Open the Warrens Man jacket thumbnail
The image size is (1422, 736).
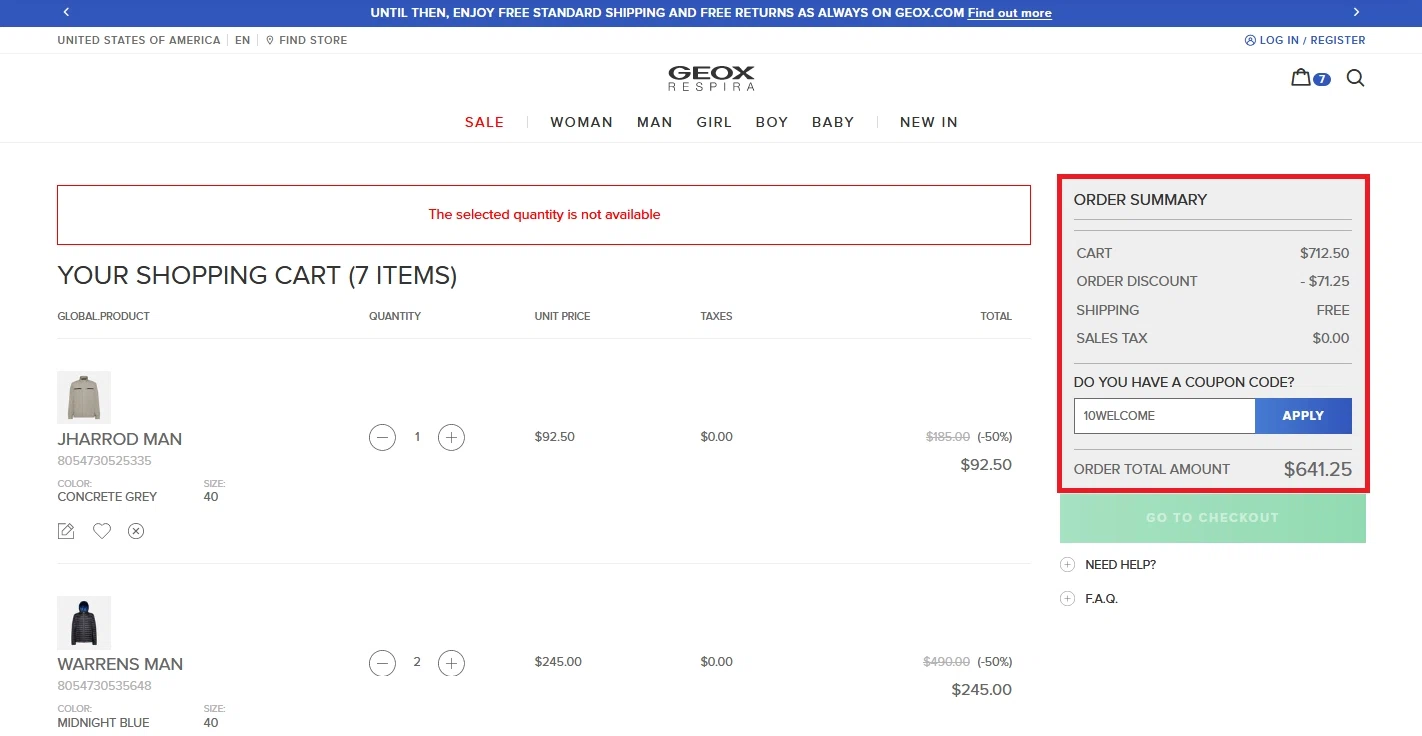(x=84, y=622)
